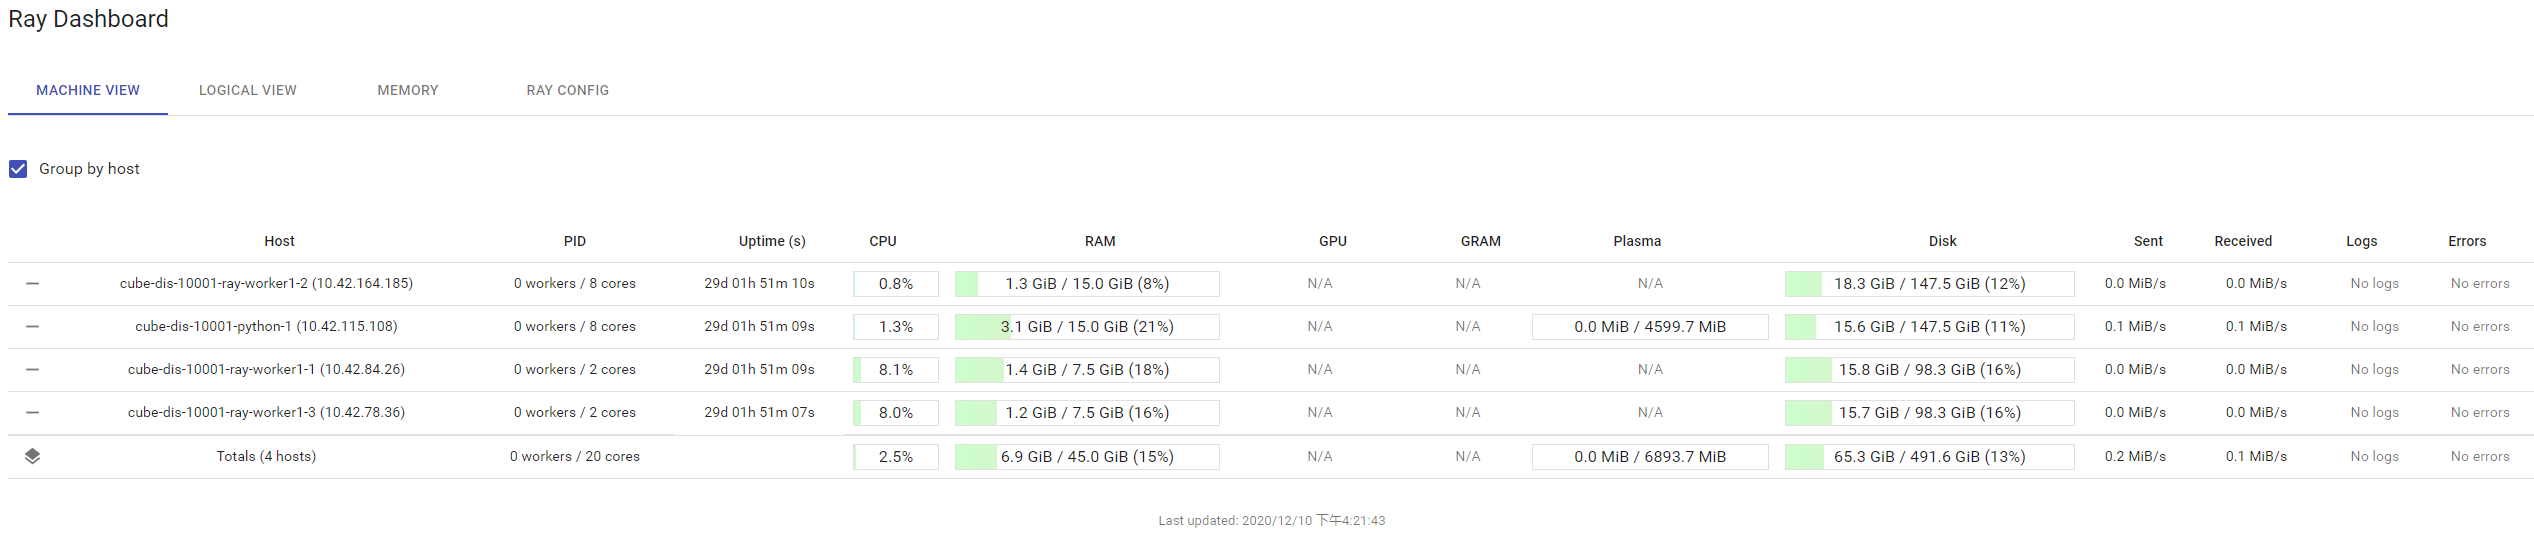The height and width of the screenshot is (536, 2534).
Task: Click the 0.0 MiB / 6893.7 MiB Plasma bar
Action: click(1650, 457)
